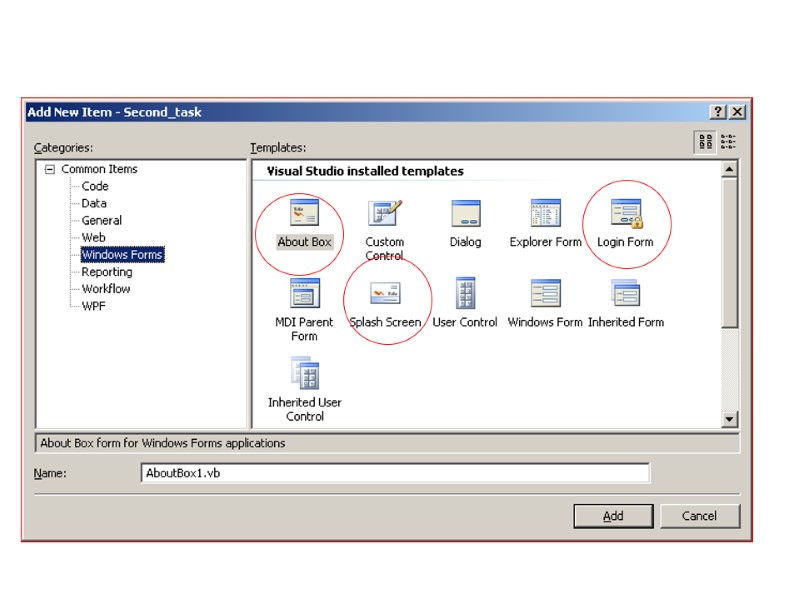Open the General category
The image size is (800, 600).
click(102, 220)
